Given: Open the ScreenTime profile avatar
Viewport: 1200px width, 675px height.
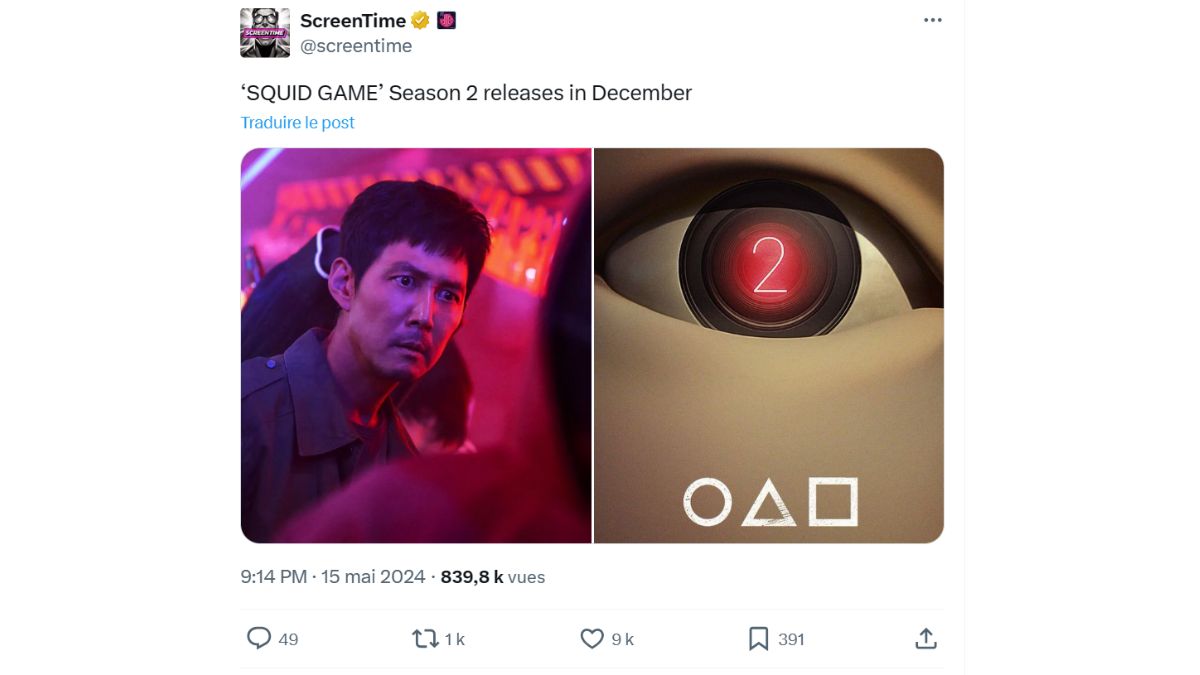Looking at the screenshot, I should point(265,33).
